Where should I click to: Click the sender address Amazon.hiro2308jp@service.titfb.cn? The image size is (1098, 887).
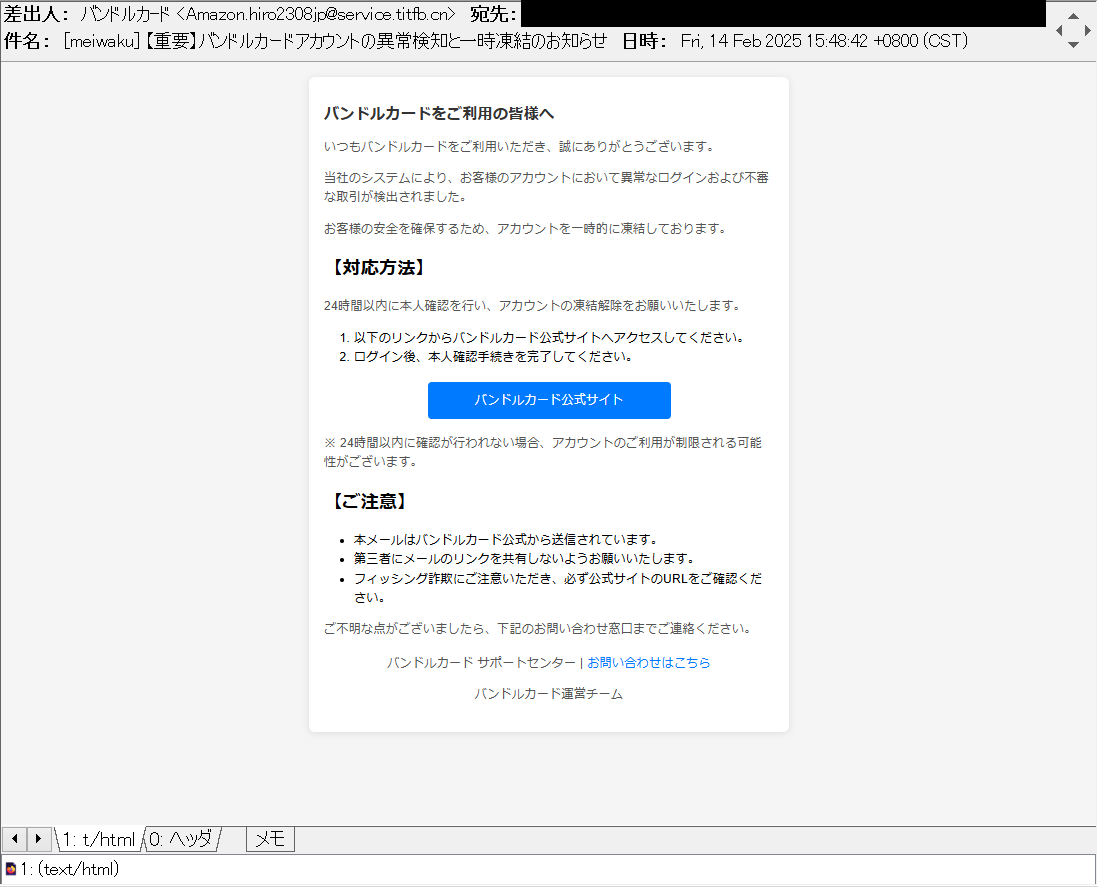tap(316, 14)
